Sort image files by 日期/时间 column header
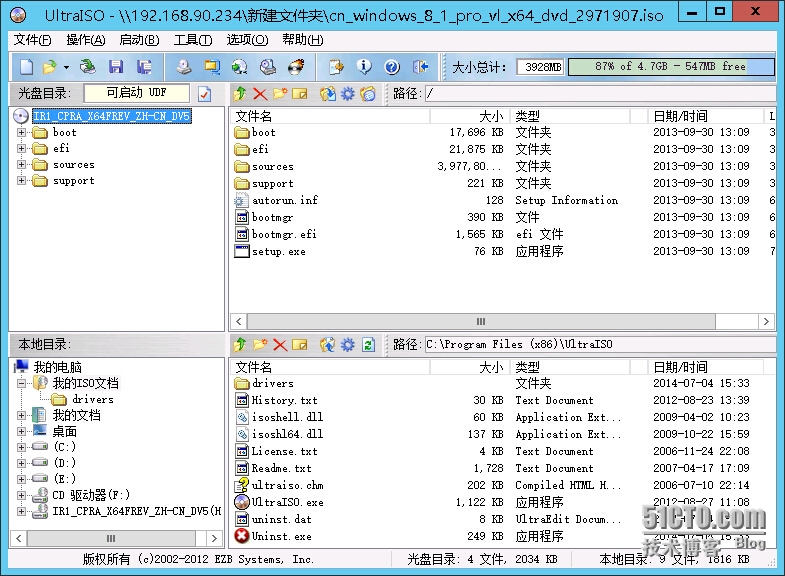The width and height of the screenshot is (785, 576). [x=705, y=116]
